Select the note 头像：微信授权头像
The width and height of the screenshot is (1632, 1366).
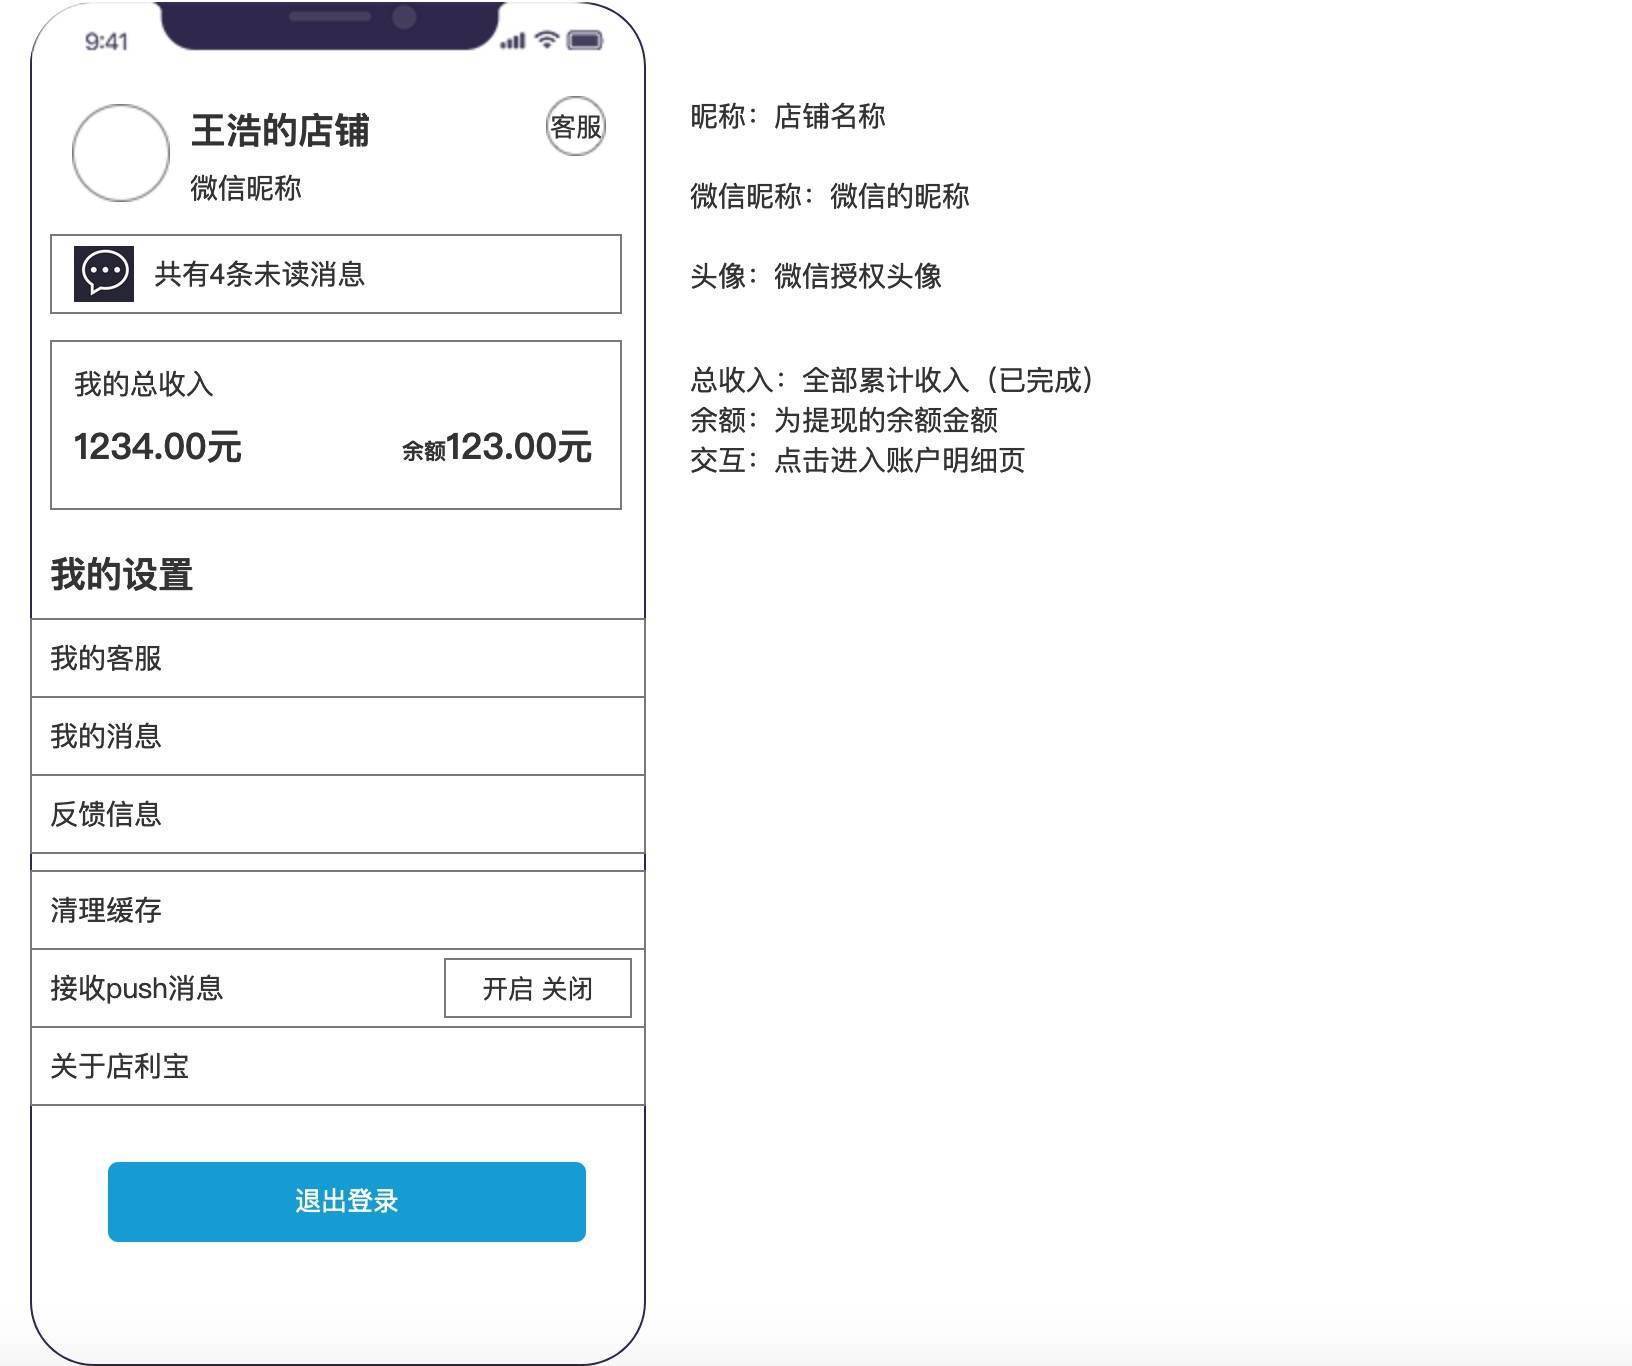[816, 276]
